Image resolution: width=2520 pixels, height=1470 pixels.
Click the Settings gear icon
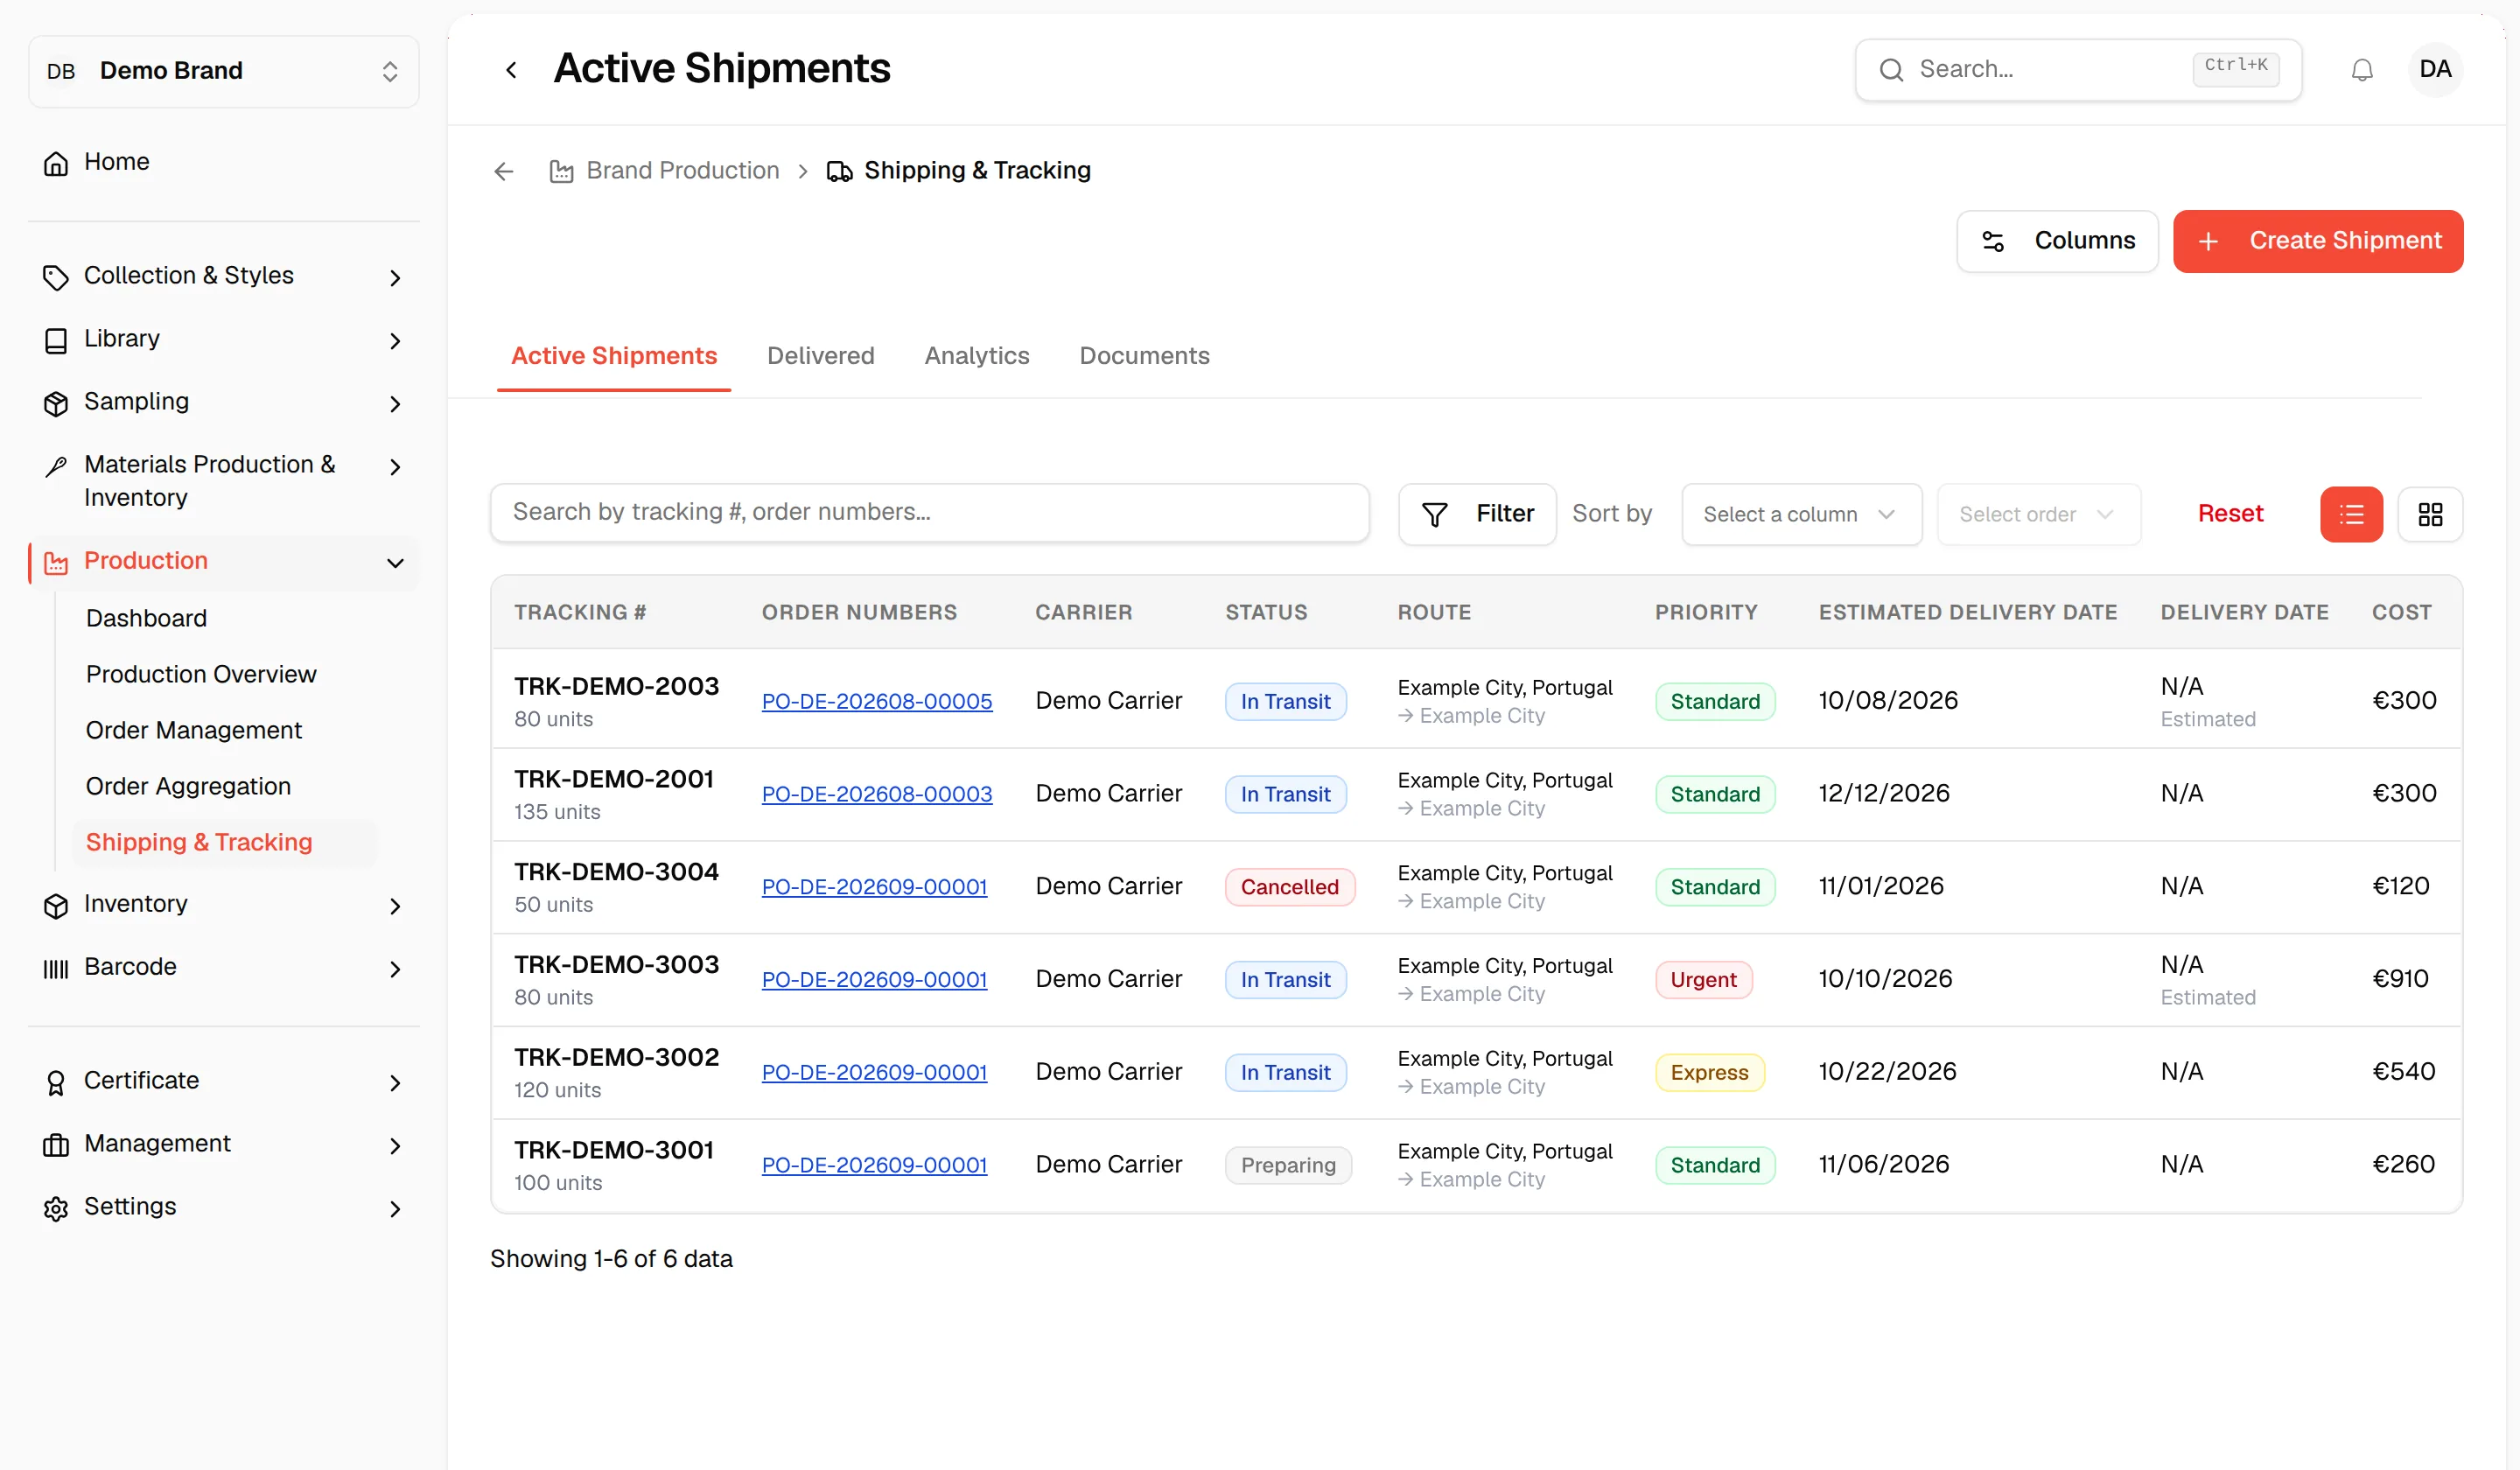[56, 1208]
